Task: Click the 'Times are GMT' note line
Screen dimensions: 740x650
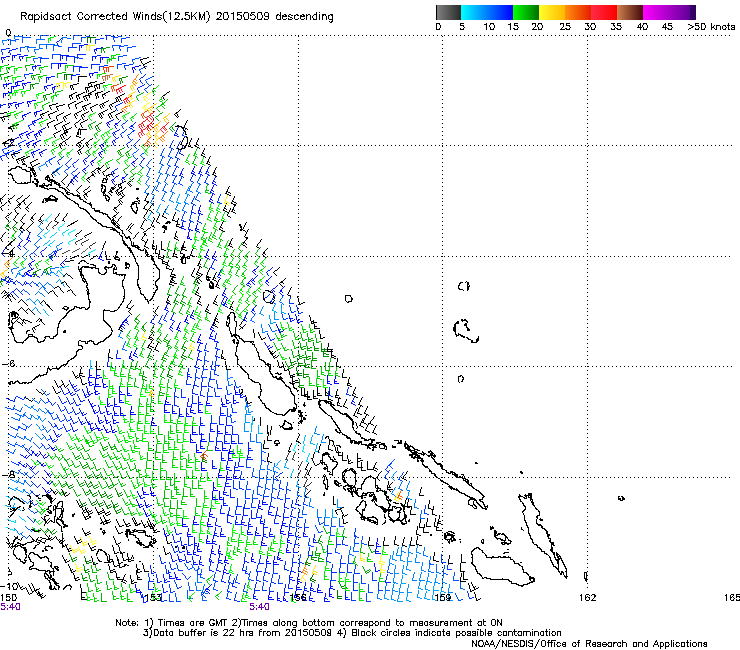Action: [x=309, y=623]
